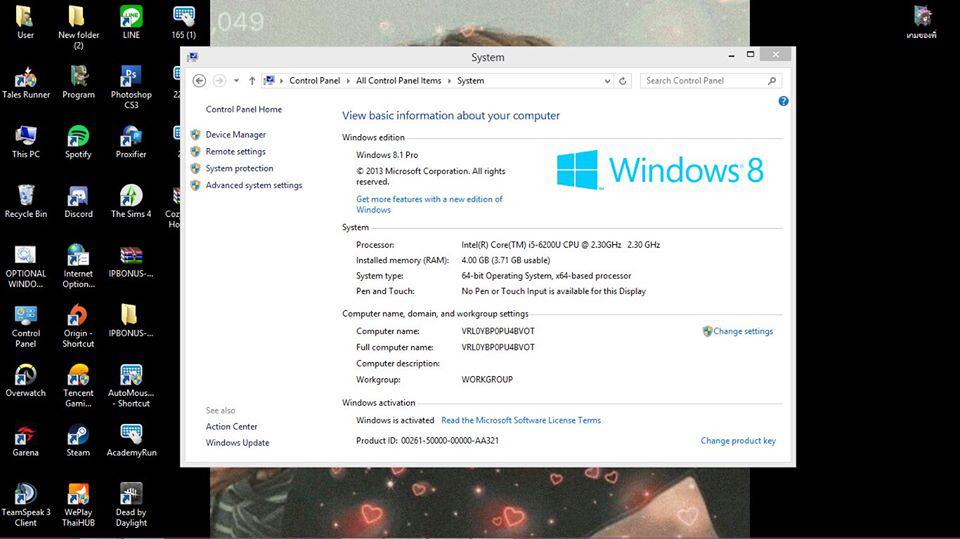Select Windows 8.1 Pro edition text
The image size is (960, 539).
click(387, 155)
